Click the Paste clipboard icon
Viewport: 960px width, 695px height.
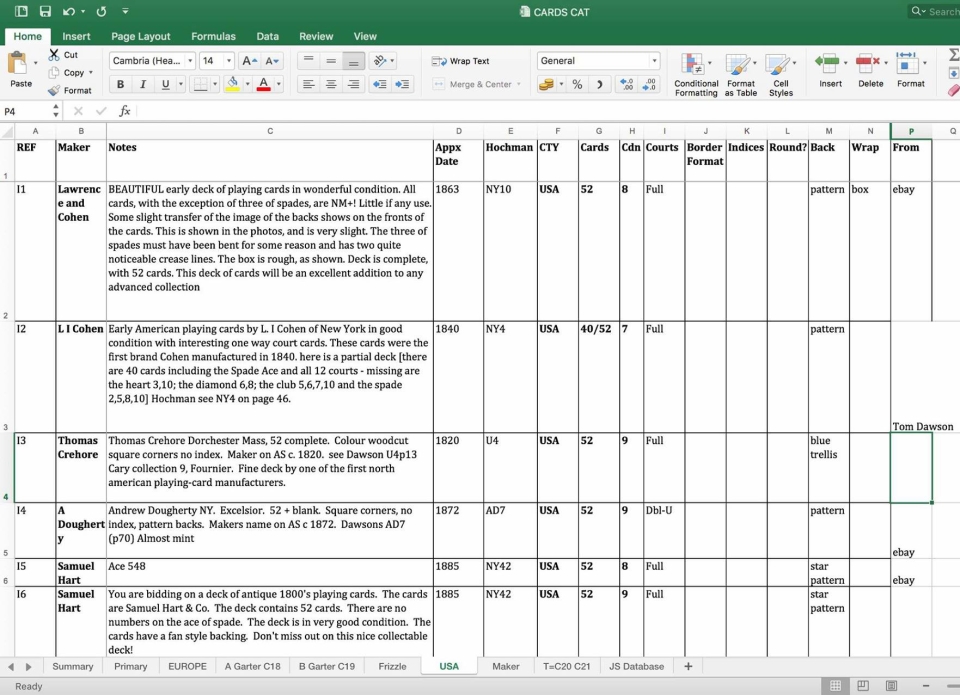[18, 63]
